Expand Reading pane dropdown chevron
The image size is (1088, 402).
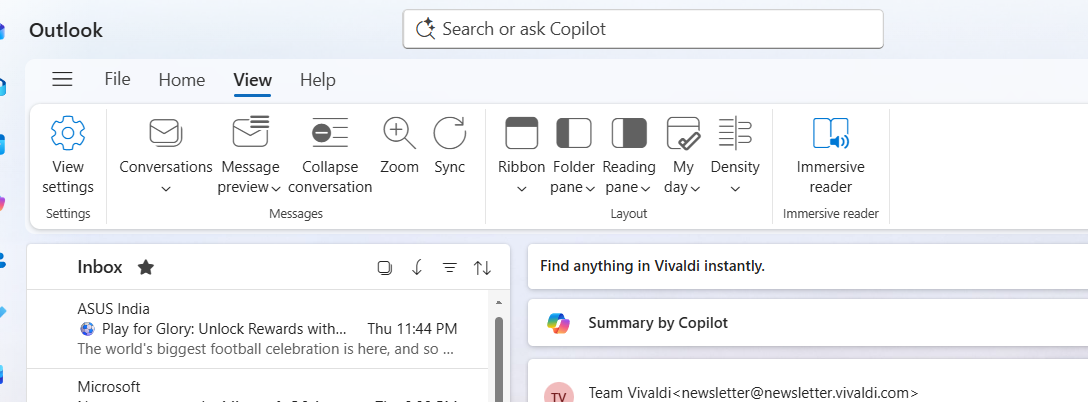pyautogui.click(x=645, y=189)
